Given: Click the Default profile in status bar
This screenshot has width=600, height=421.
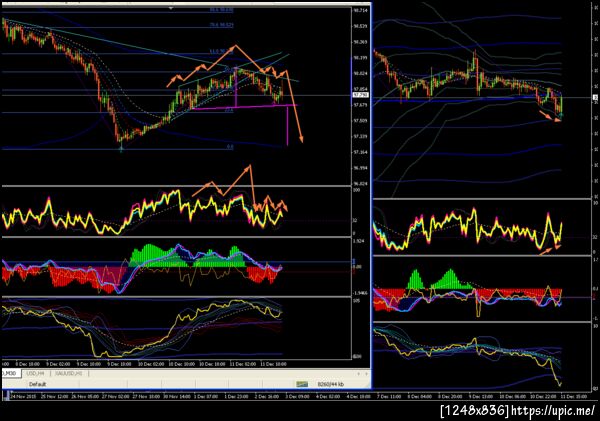Looking at the screenshot, I should tap(38, 384).
